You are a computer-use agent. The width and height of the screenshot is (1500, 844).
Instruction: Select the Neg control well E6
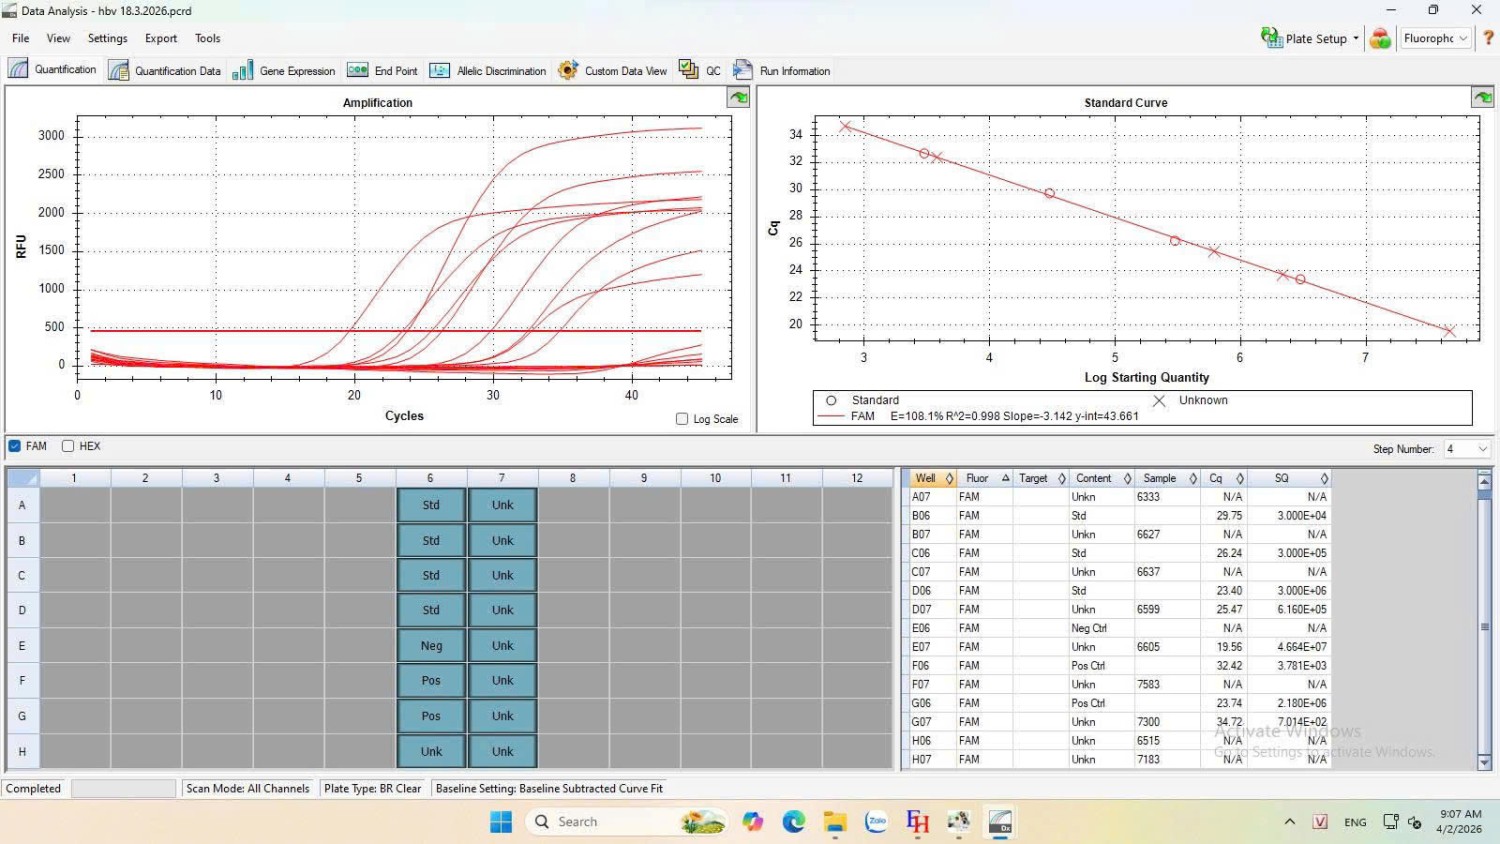pos(431,646)
